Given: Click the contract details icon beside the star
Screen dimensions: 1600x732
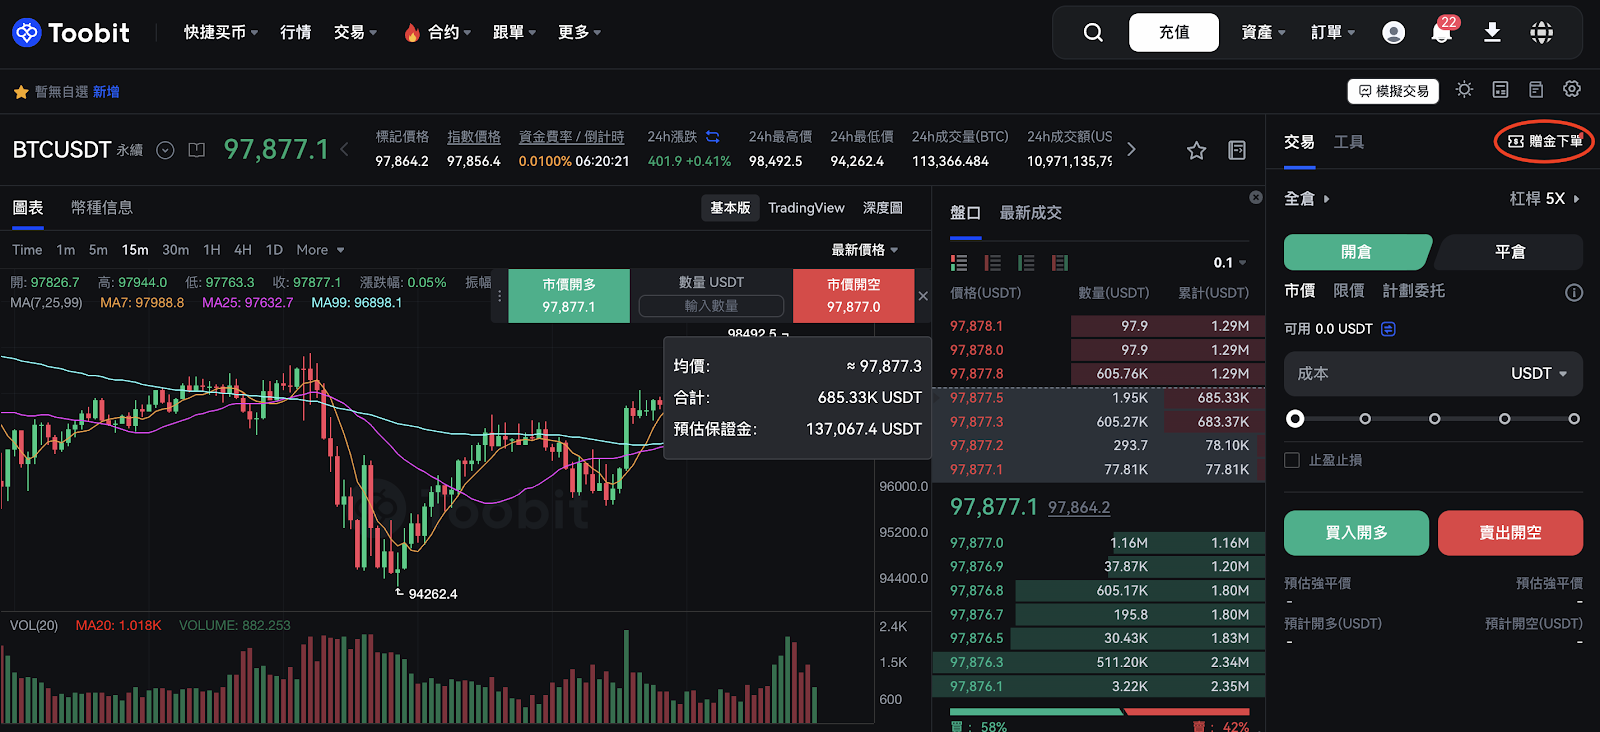Looking at the screenshot, I should pos(1237,150).
